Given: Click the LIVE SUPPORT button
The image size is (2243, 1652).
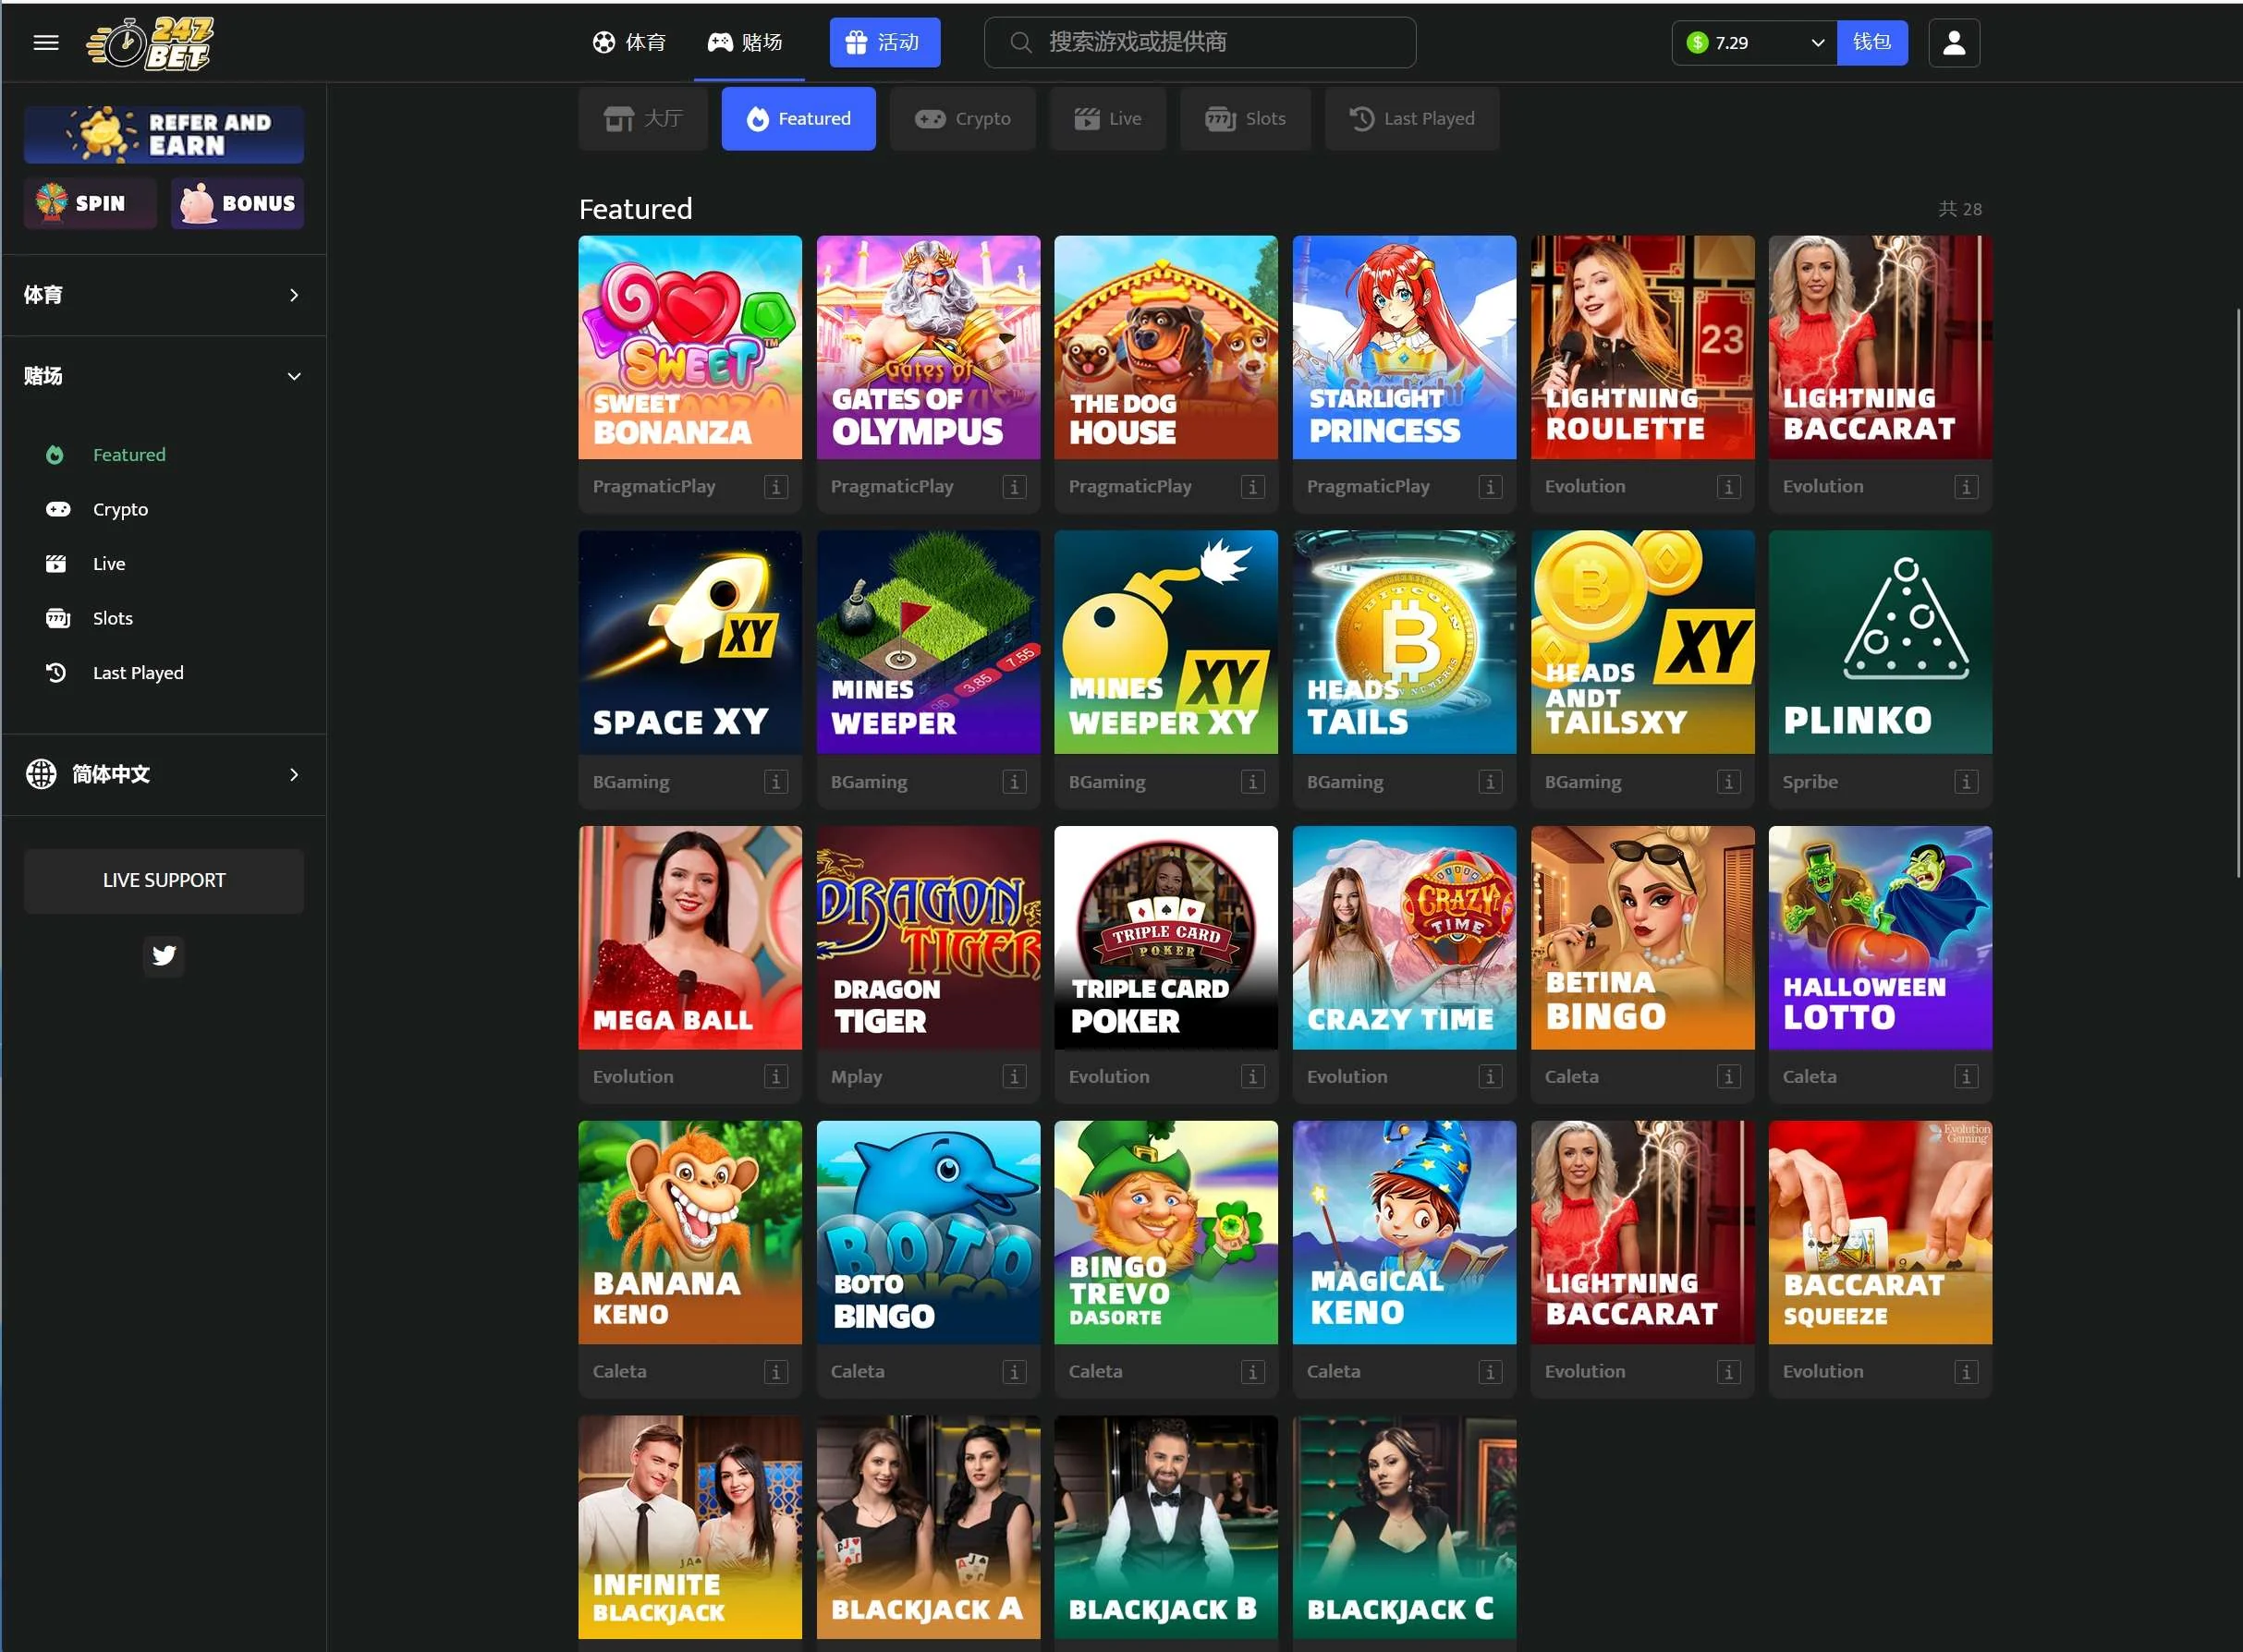Looking at the screenshot, I should [164, 880].
